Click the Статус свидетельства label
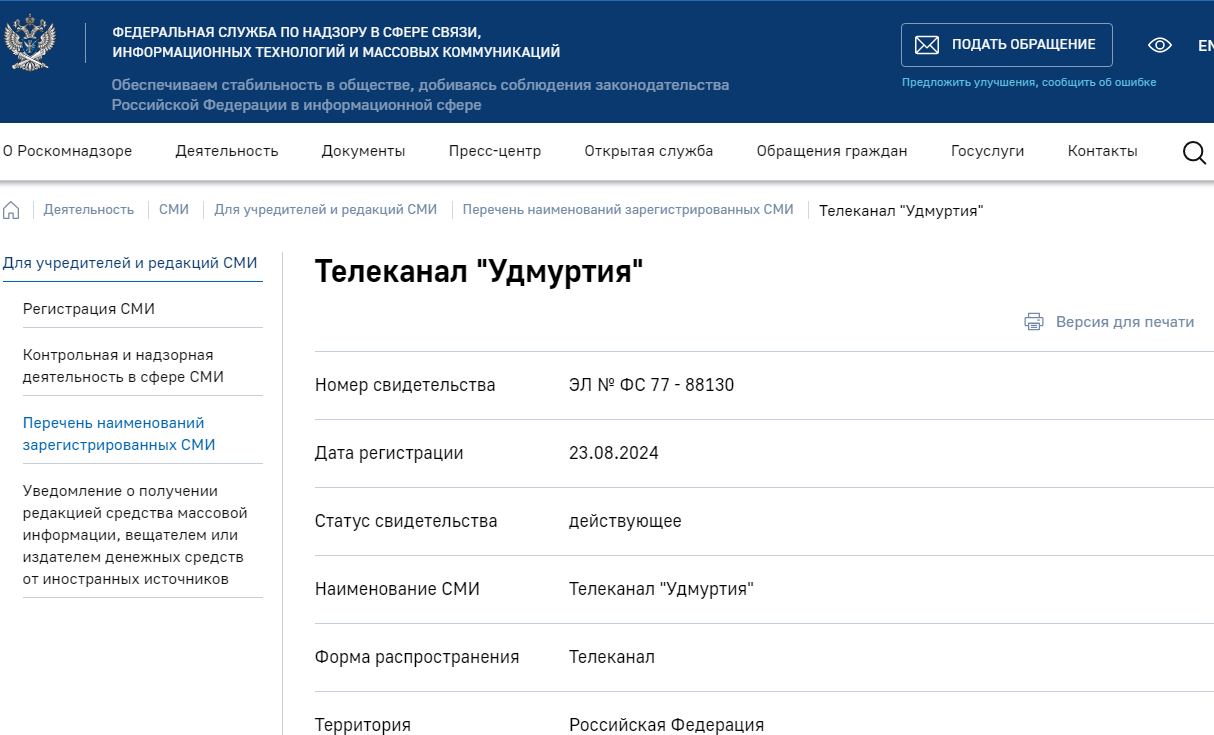The height and width of the screenshot is (735, 1214). coord(406,521)
